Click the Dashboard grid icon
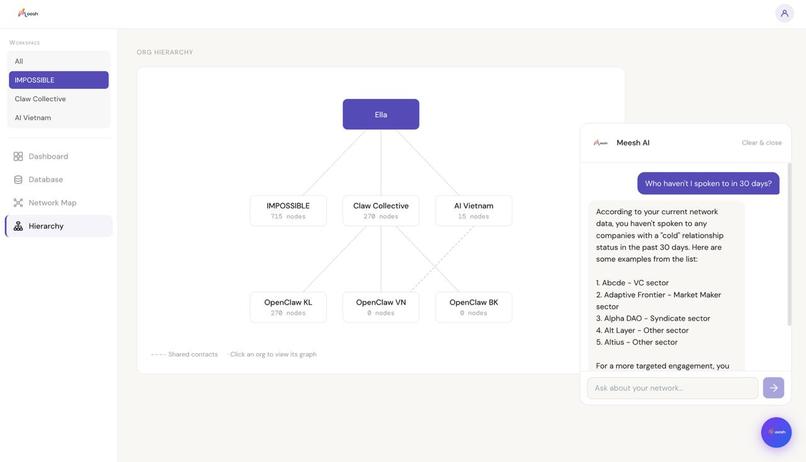Viewport: 806px width, 462px height. tap(18, 156)
